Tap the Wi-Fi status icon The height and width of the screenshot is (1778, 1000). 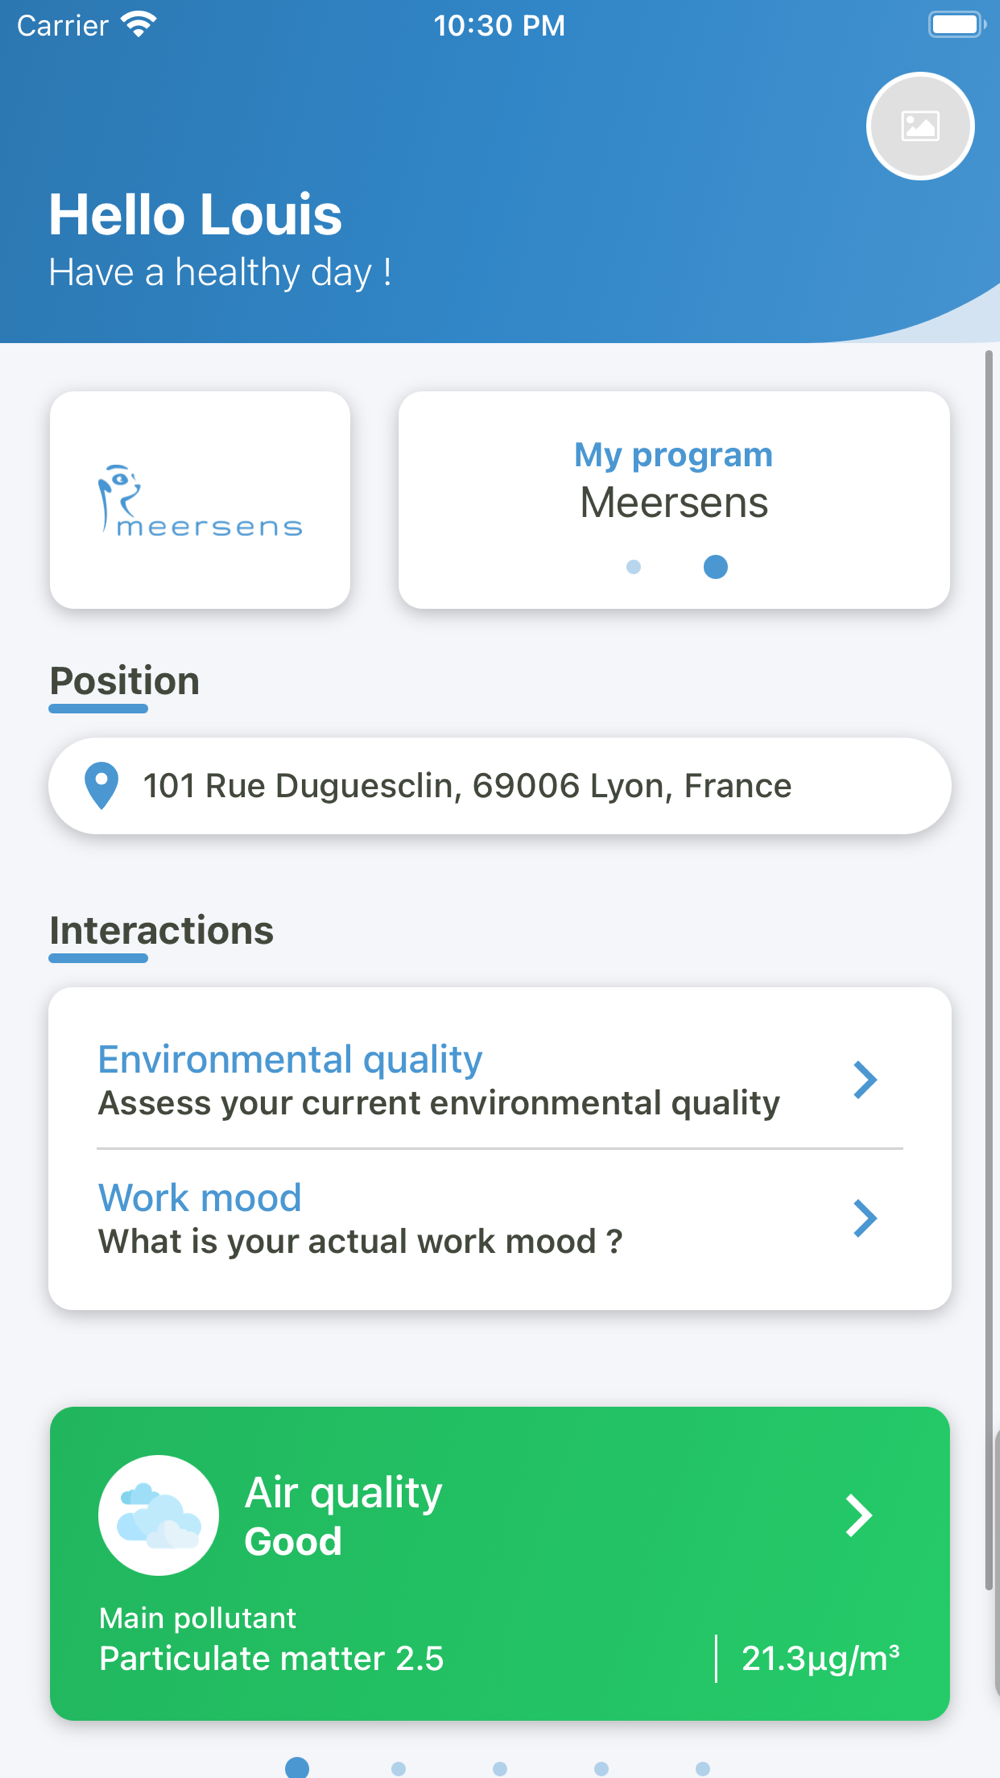tap(139, 25)
